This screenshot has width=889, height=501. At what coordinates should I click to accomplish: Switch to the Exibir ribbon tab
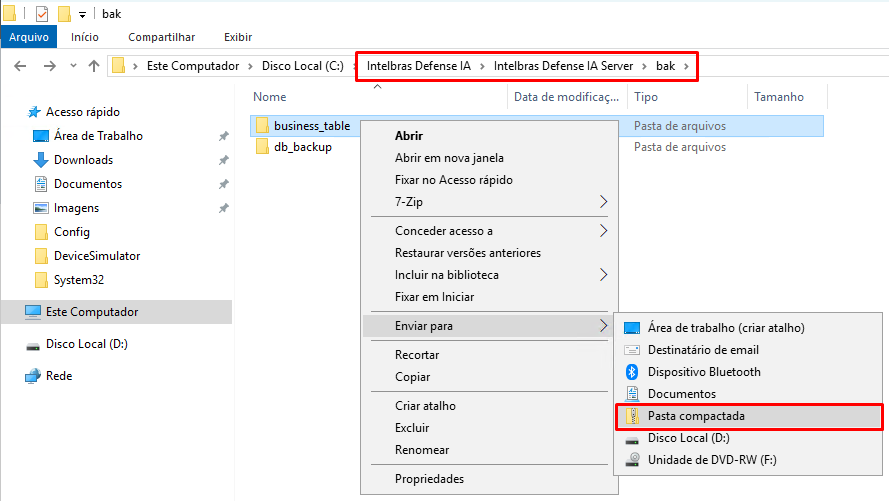[238, 37]
